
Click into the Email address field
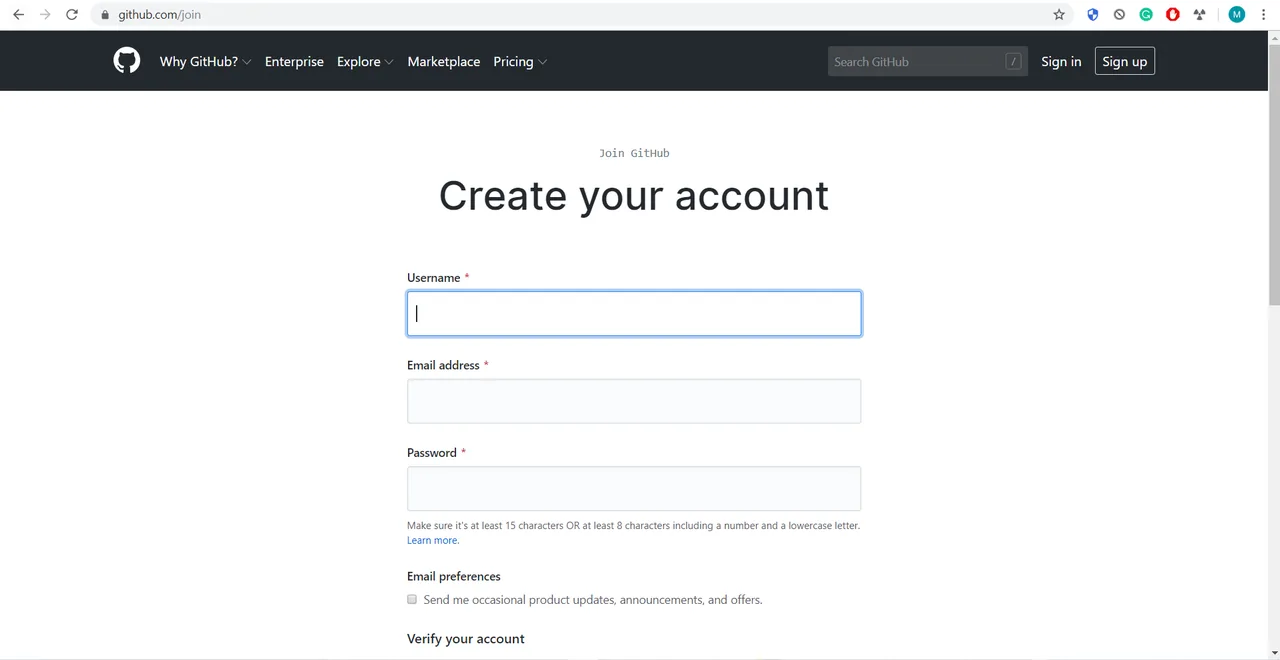(634, 401)
